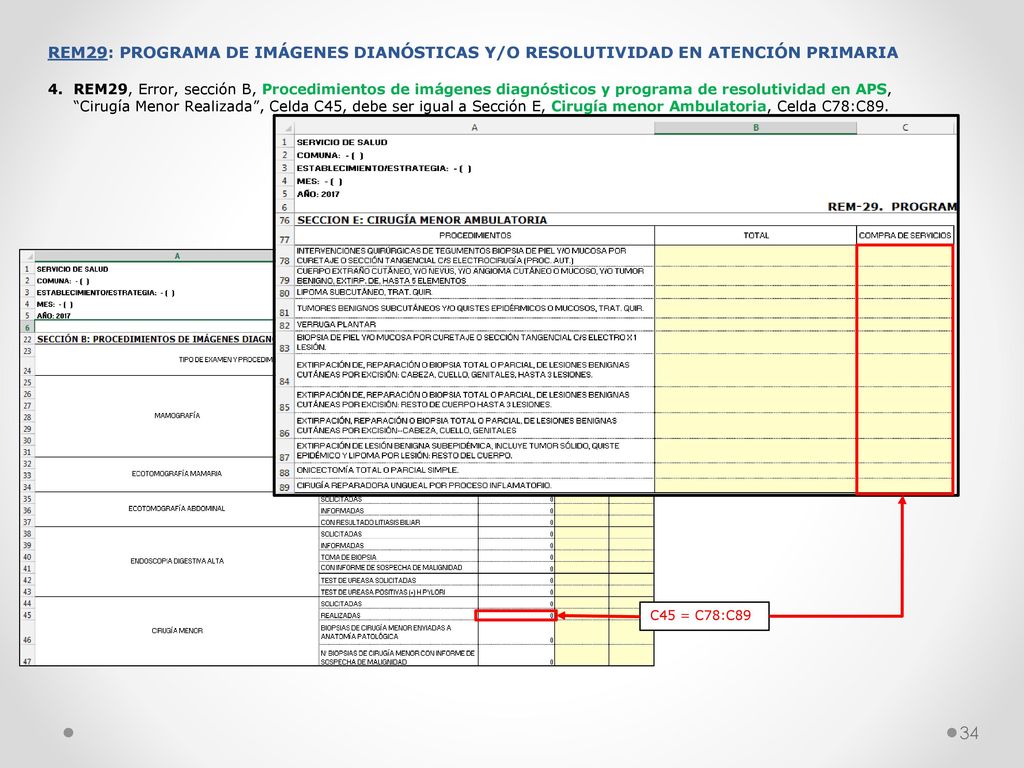Select column A header in the Sección E sheet

(474, 128)
